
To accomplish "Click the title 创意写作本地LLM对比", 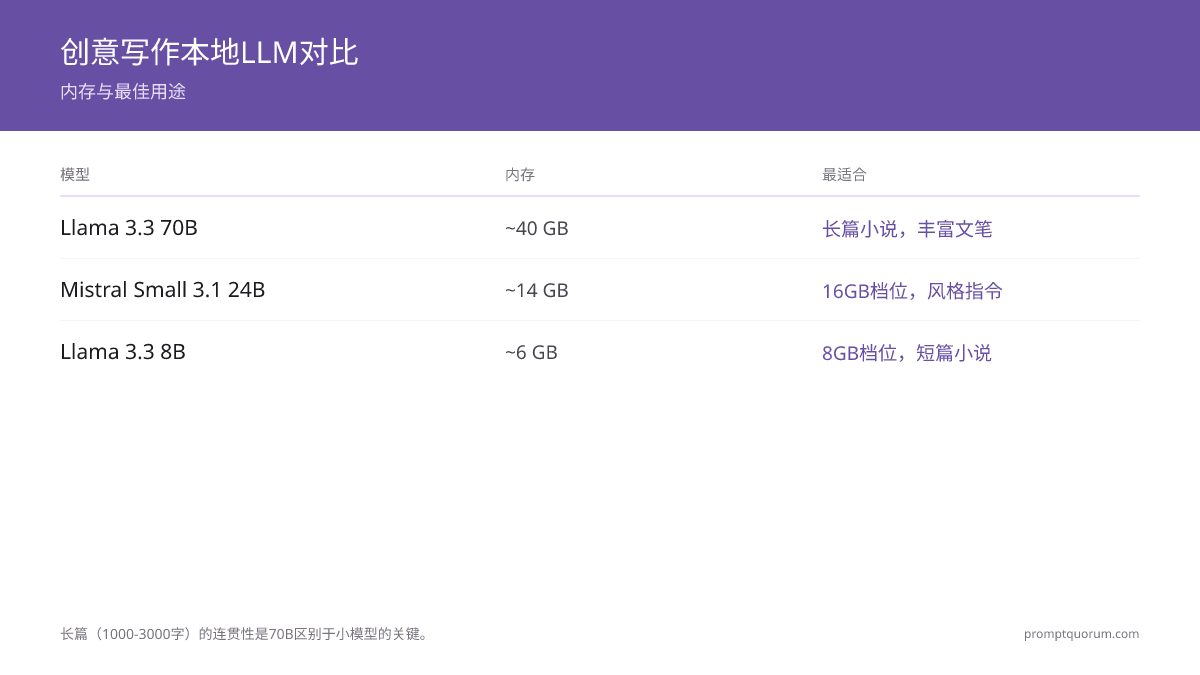I will [209, 52].
